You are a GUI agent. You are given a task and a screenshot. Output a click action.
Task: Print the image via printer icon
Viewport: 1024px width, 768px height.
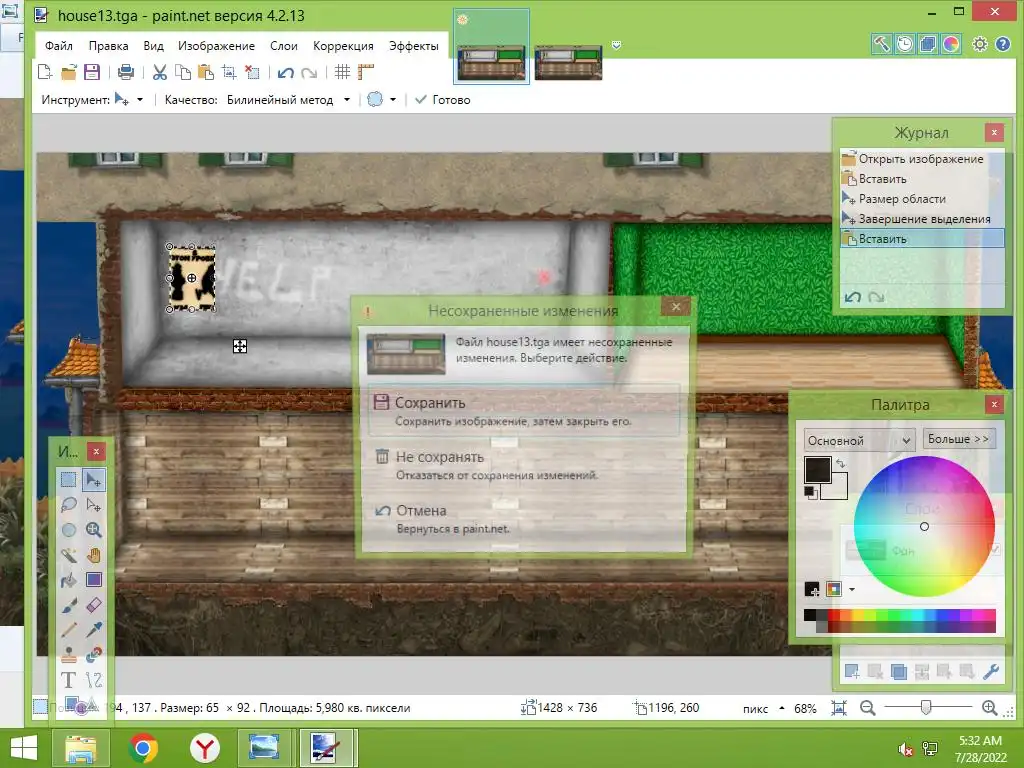[126, 72]
